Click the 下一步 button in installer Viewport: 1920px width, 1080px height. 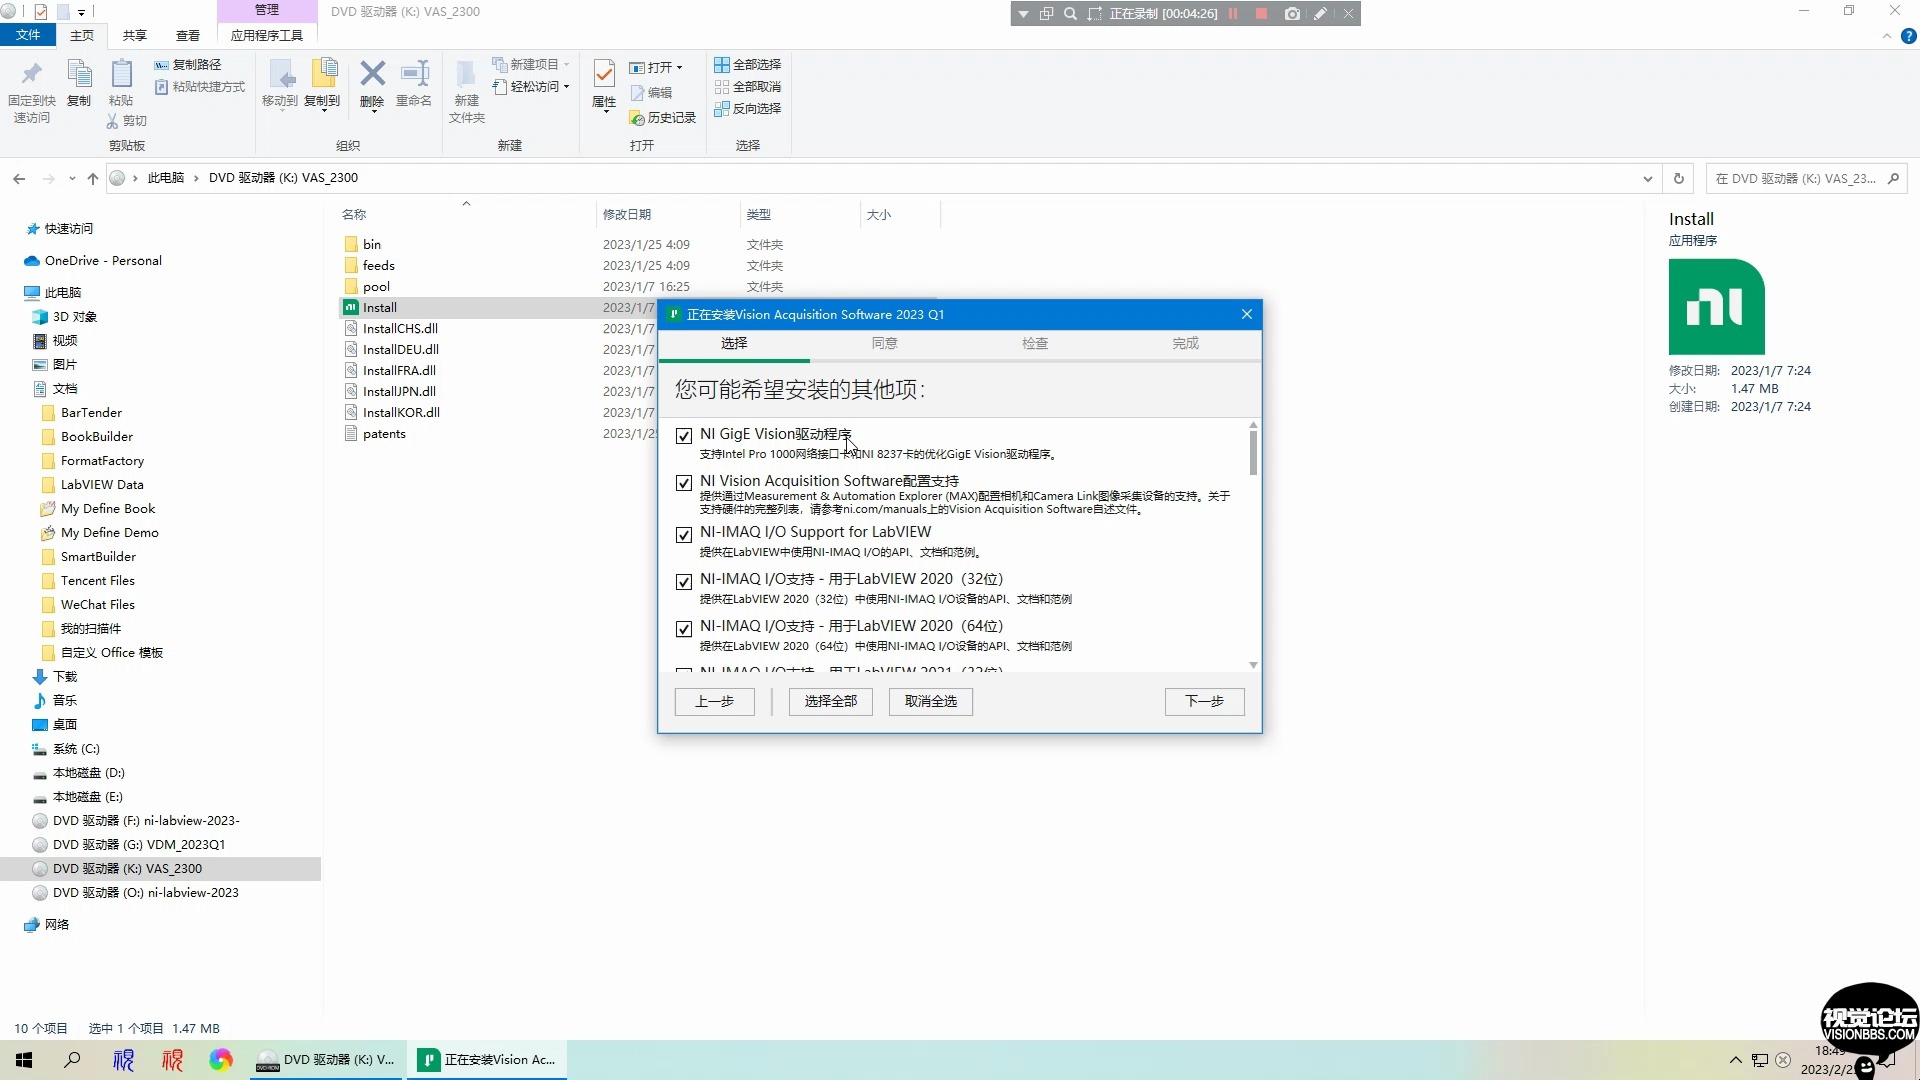click(x=1204, y=701)
